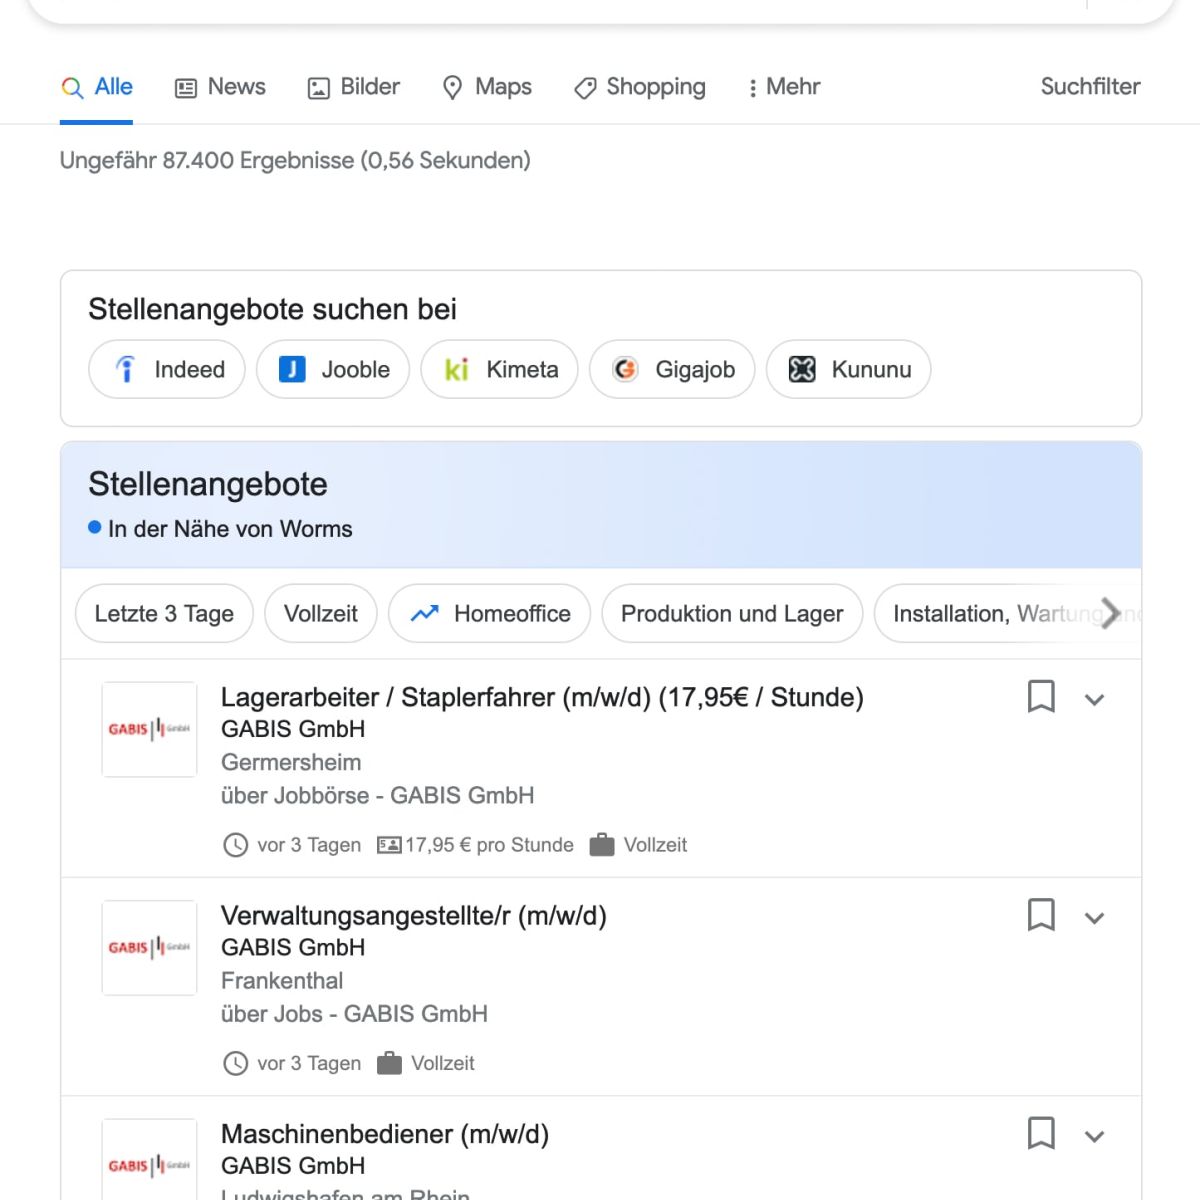The image size is (1200, 1200).
Task: Filter jobs by Produktion und Lager
Action: pos(732,613)
